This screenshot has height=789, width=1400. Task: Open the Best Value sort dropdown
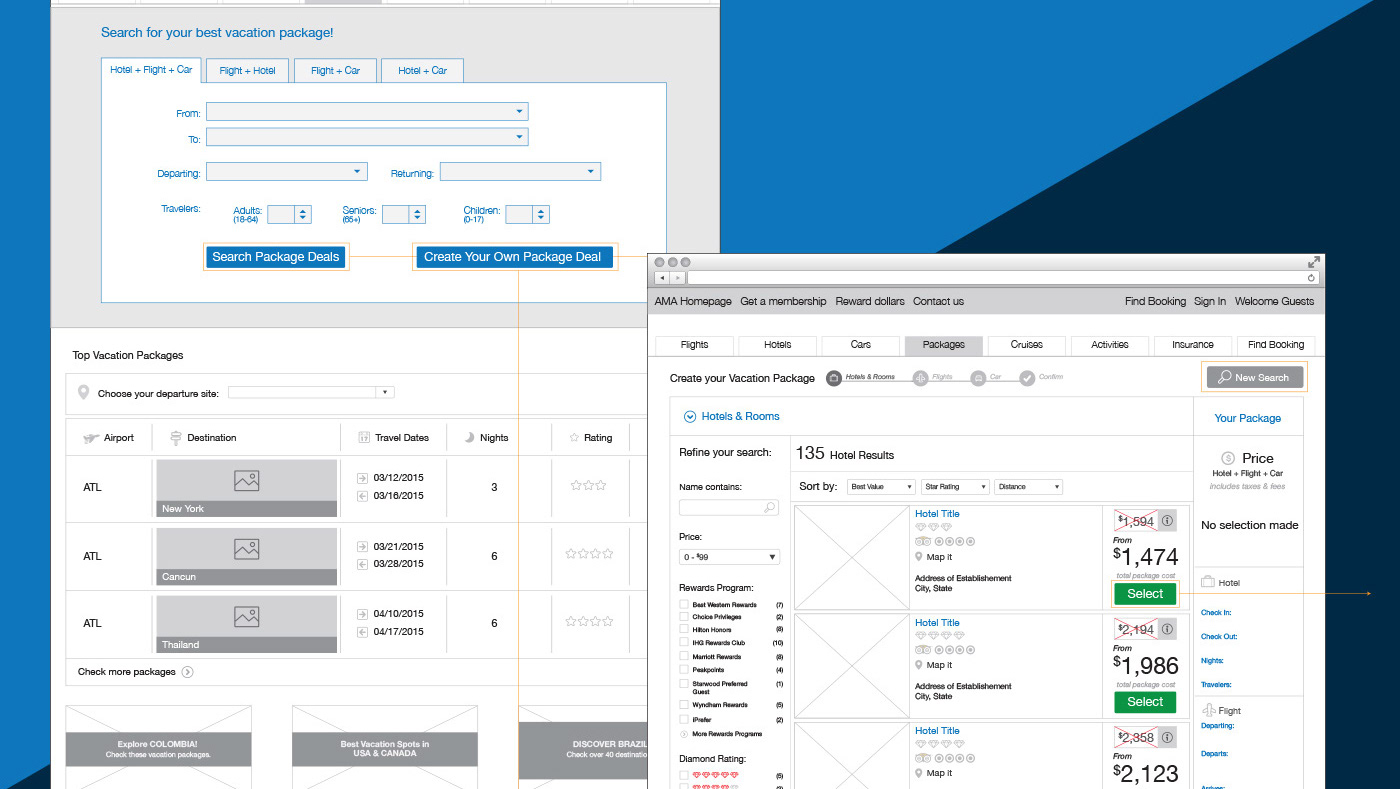pos(882,487)
